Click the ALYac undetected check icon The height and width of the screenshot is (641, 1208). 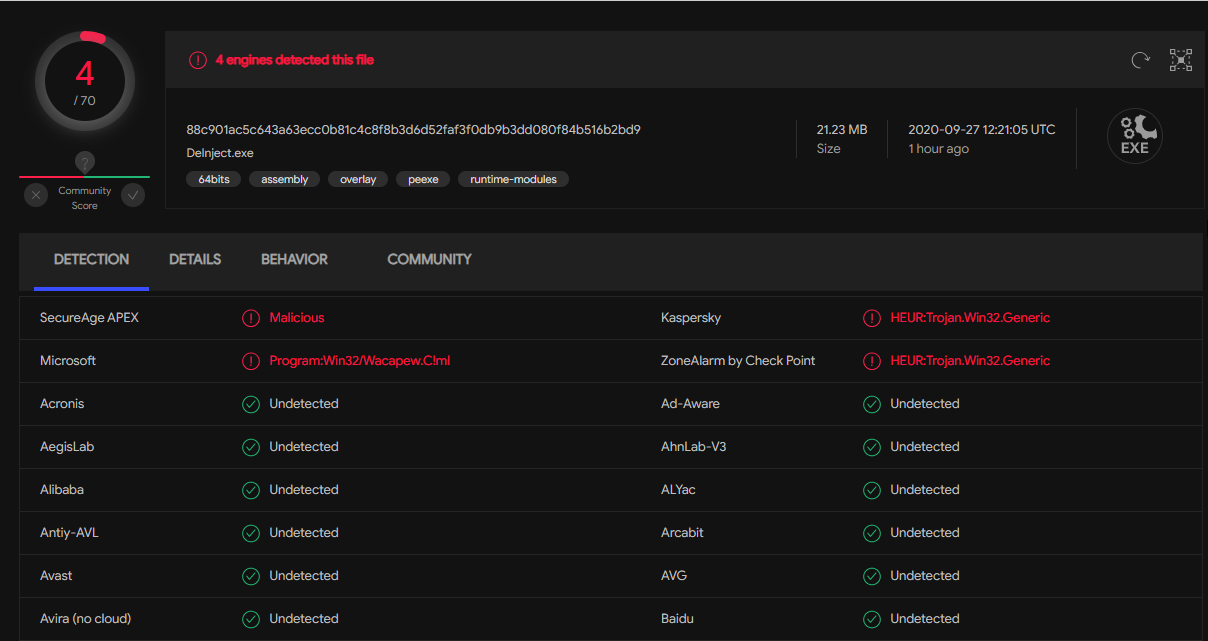coord(872,490)
